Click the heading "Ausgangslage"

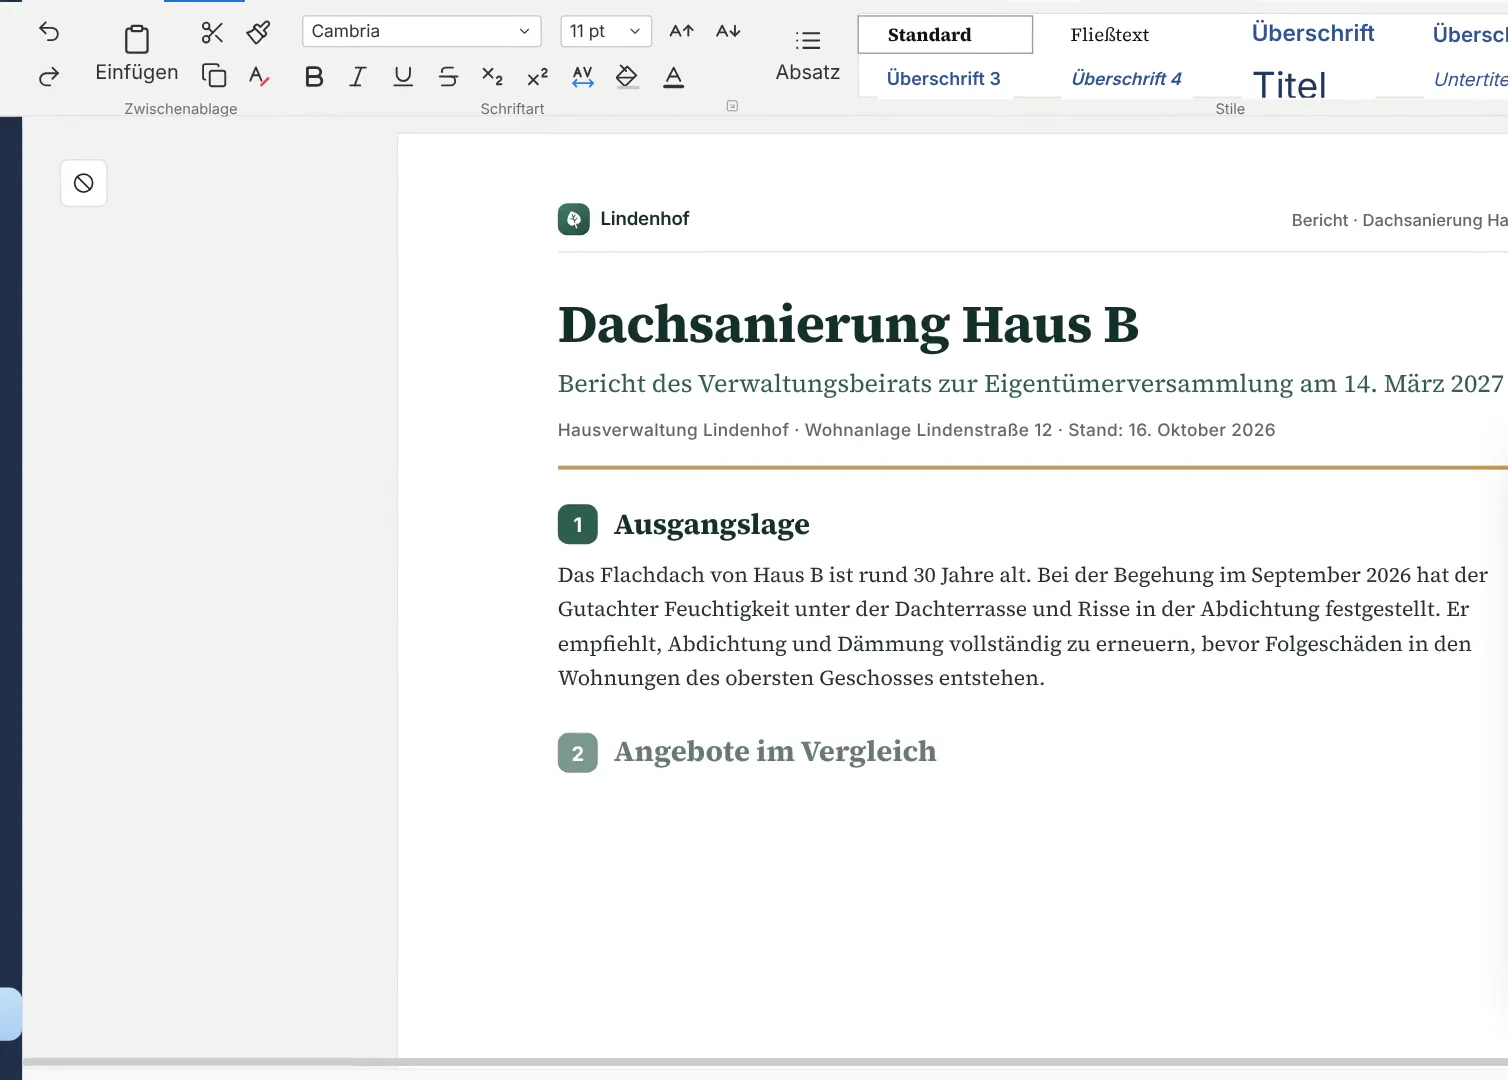tap(712, 524)
